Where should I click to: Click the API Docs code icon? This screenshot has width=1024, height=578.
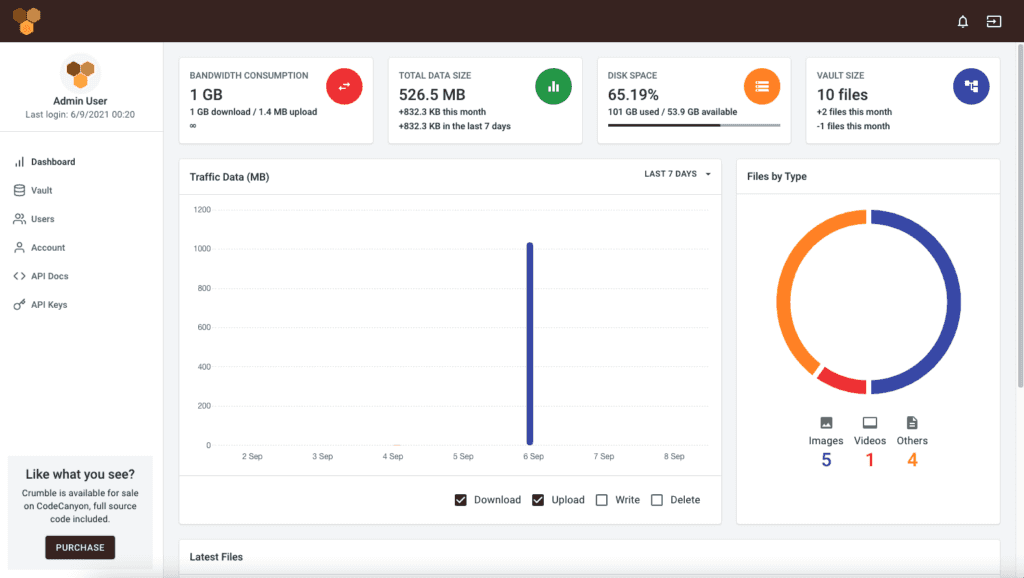[x=20, y=276]
